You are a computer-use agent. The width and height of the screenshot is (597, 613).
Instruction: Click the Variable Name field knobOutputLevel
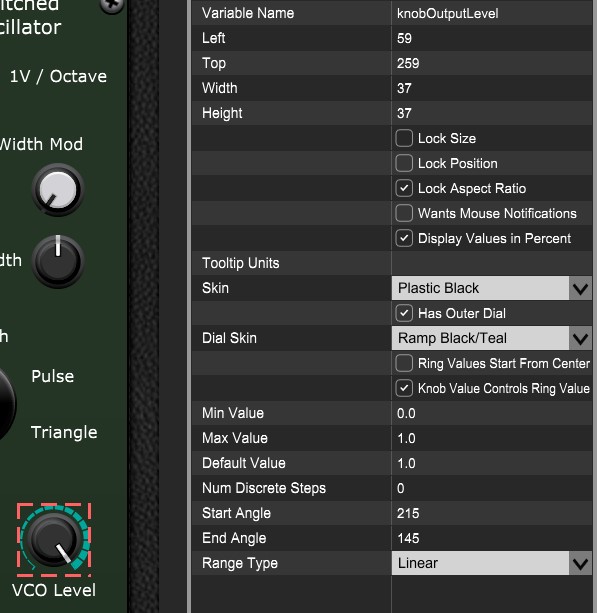point(491,13)
